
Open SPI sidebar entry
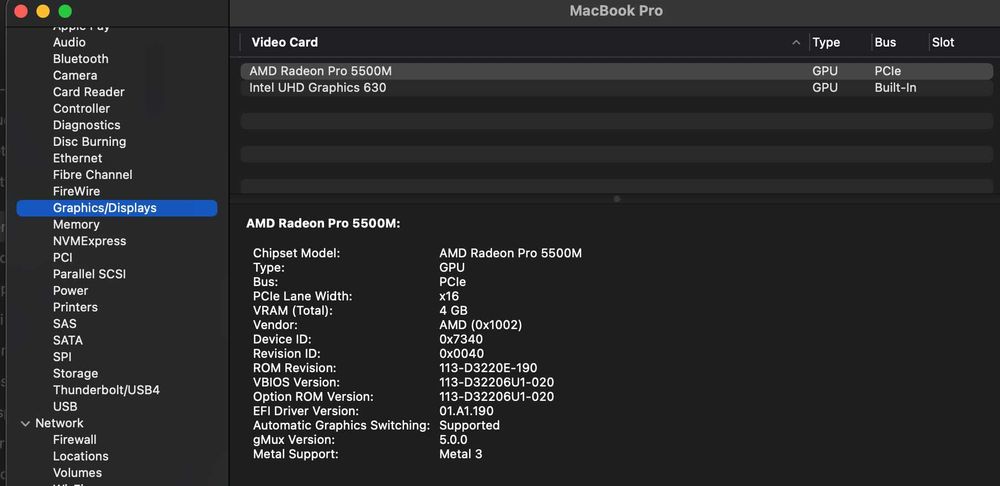tap(62, 357)
